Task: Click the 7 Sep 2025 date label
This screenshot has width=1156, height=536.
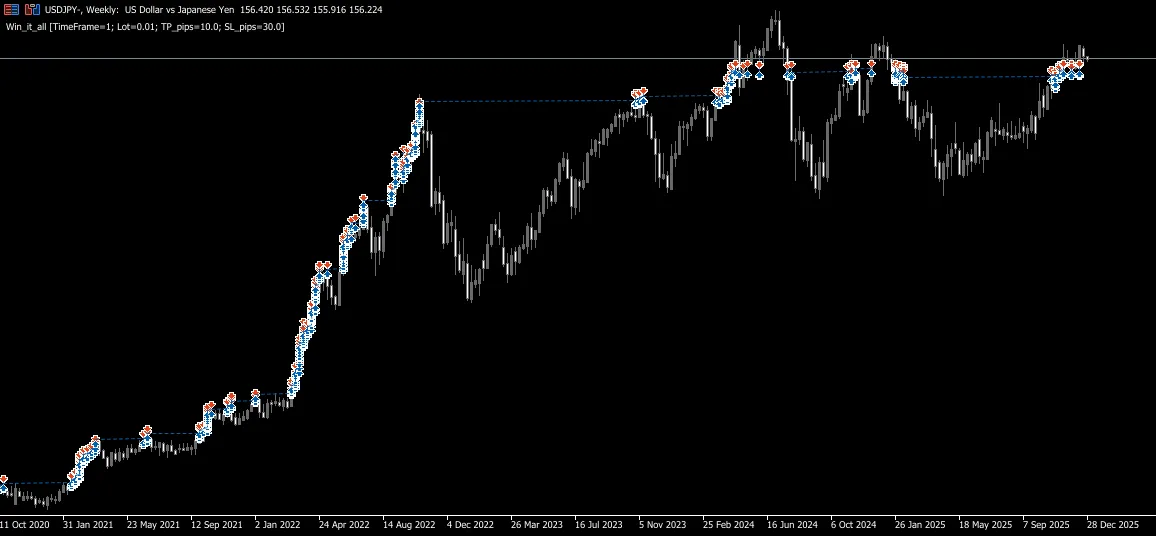Action: click(x=1047, y=526)
